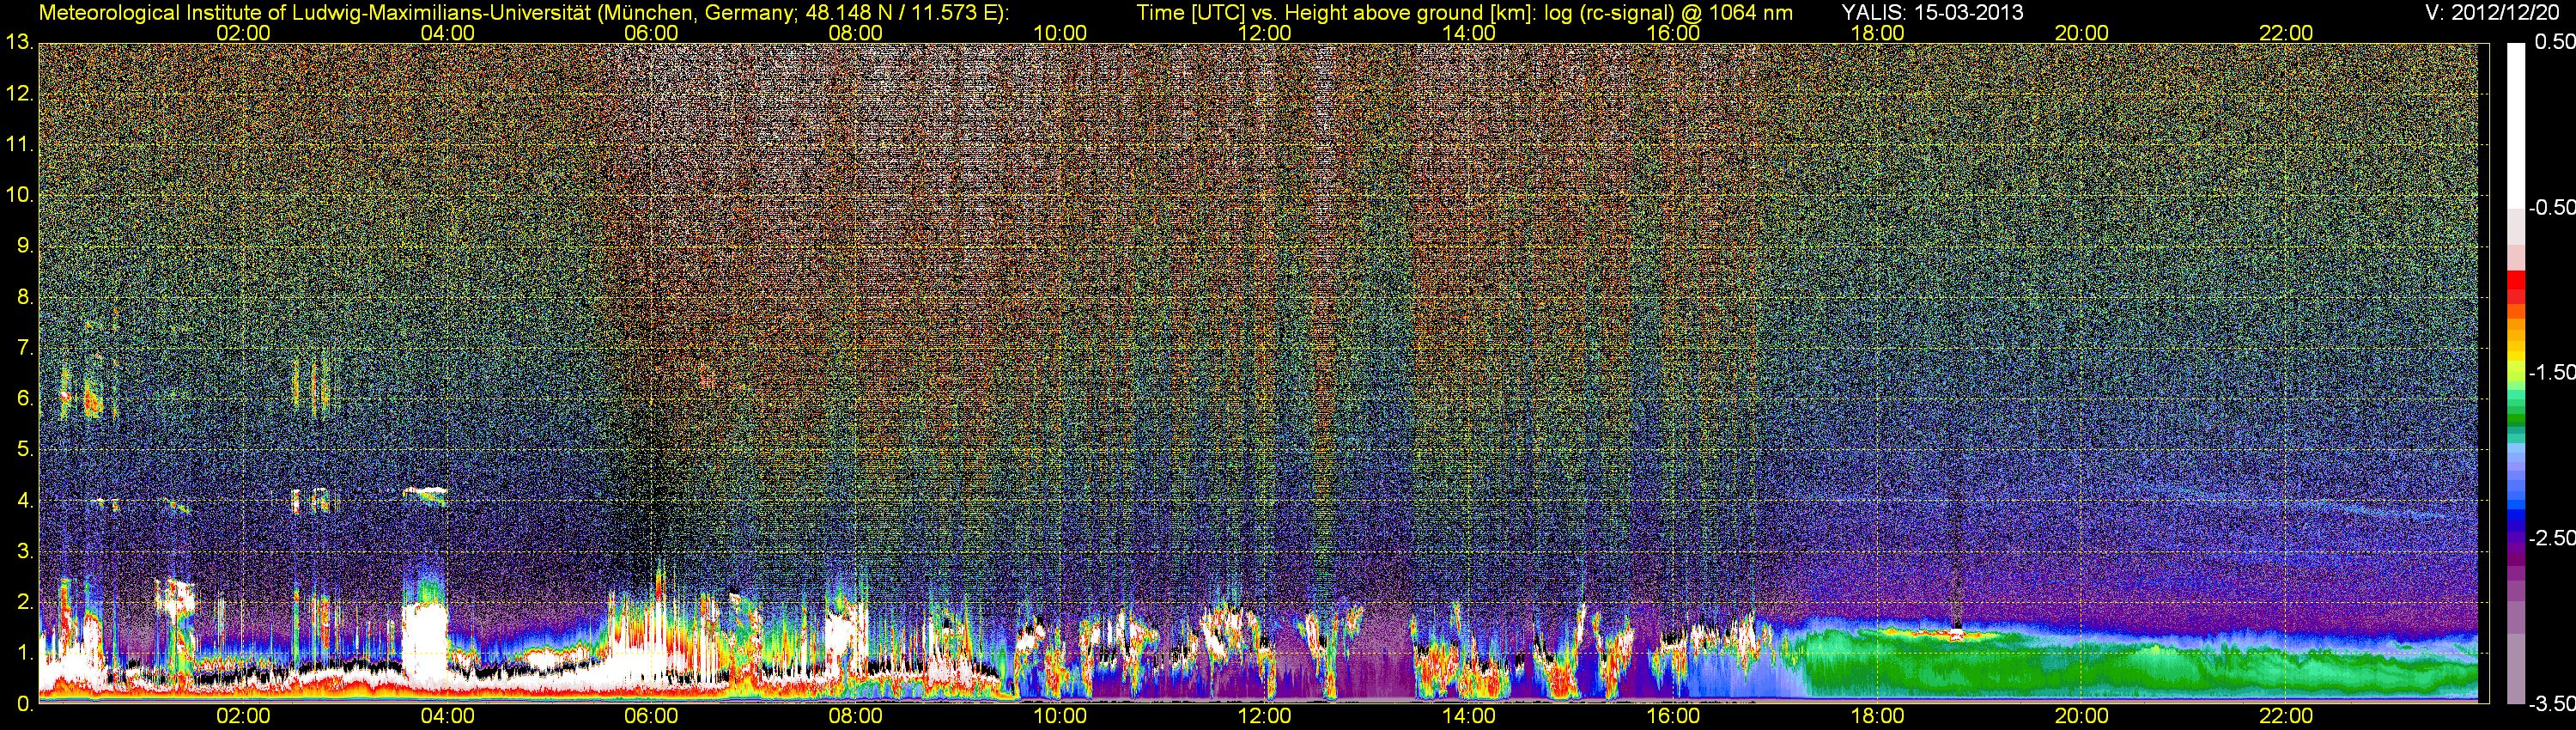The width and height of the screenshot is (2576, 730).
Task: Click the height axis label '4.'
Action: [x=24, y=500]
